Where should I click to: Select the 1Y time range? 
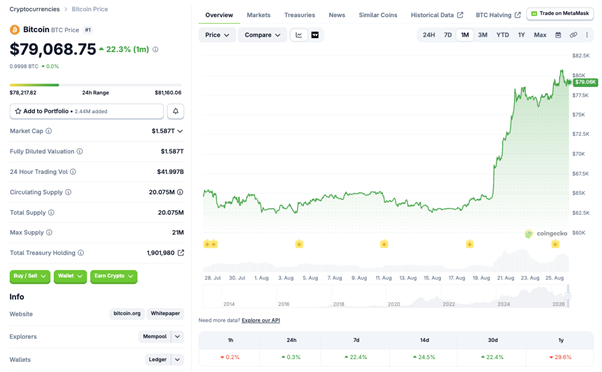click(x=521, y=35)
